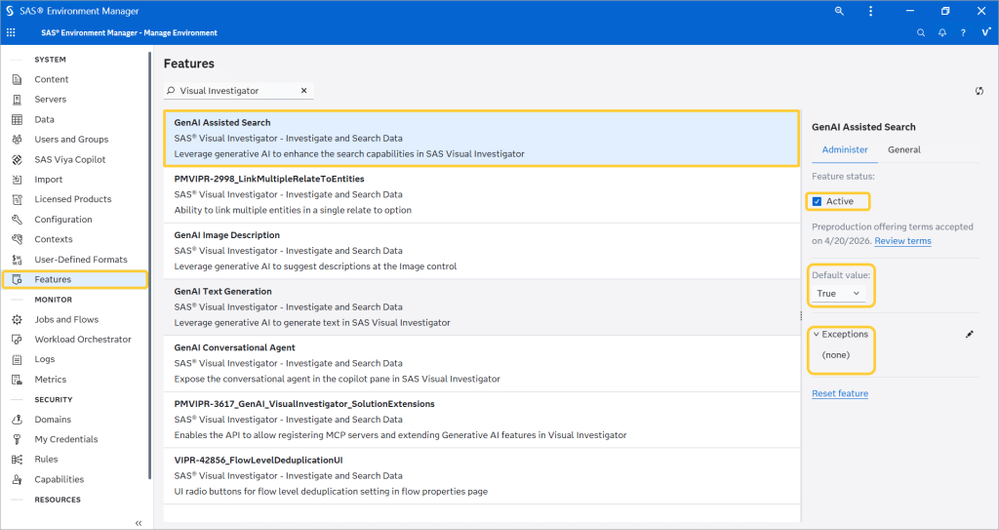Click the features search input field
The image size is (999, 530).
pos(238,90)
